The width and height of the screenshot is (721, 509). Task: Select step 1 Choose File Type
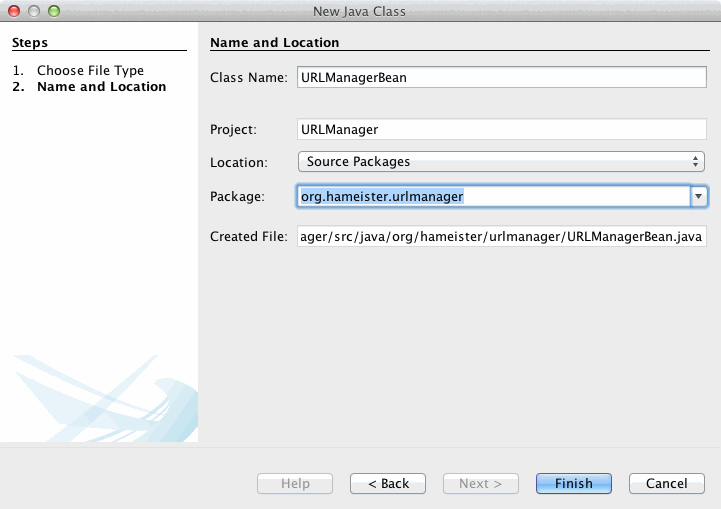pos(90,70)
